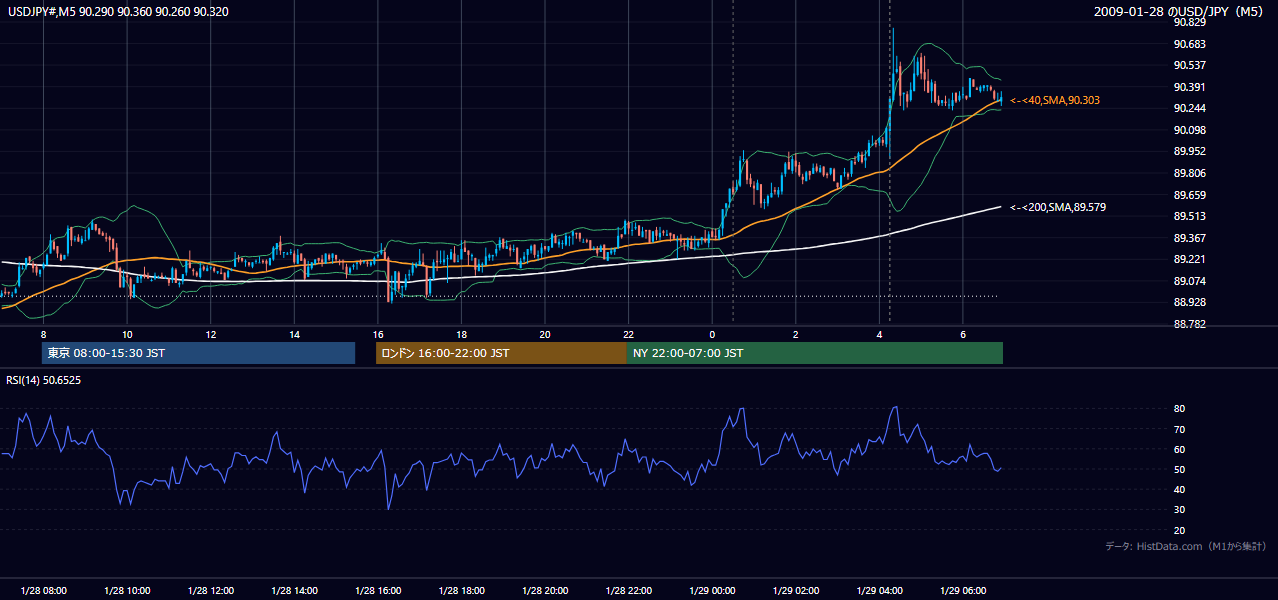The width and height of the screenshot is (1278, 600).
Task: Click hour label 8 under the price chart
Action: (43, 334)
